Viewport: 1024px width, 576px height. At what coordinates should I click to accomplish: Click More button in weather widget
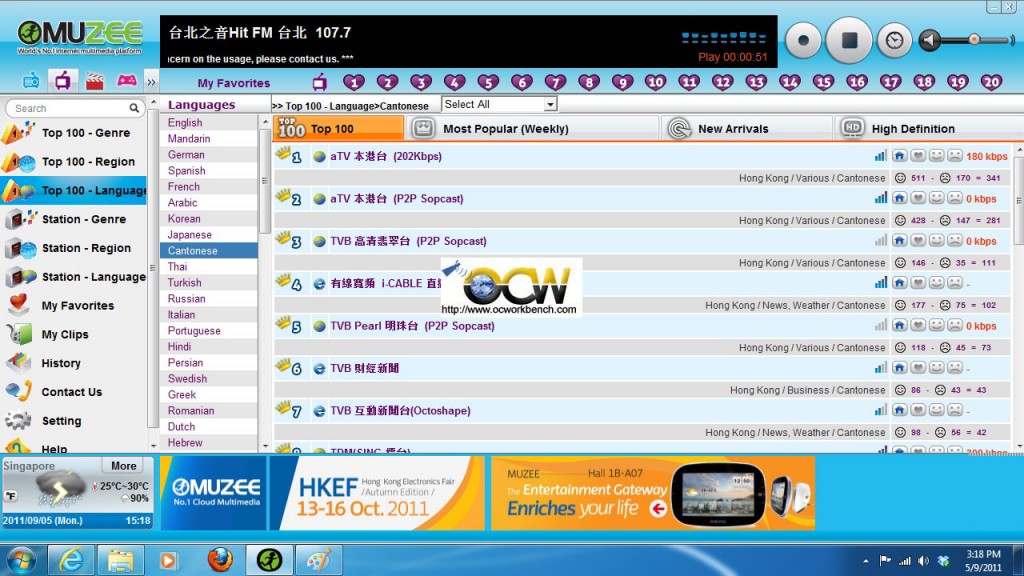pos(123,466)
